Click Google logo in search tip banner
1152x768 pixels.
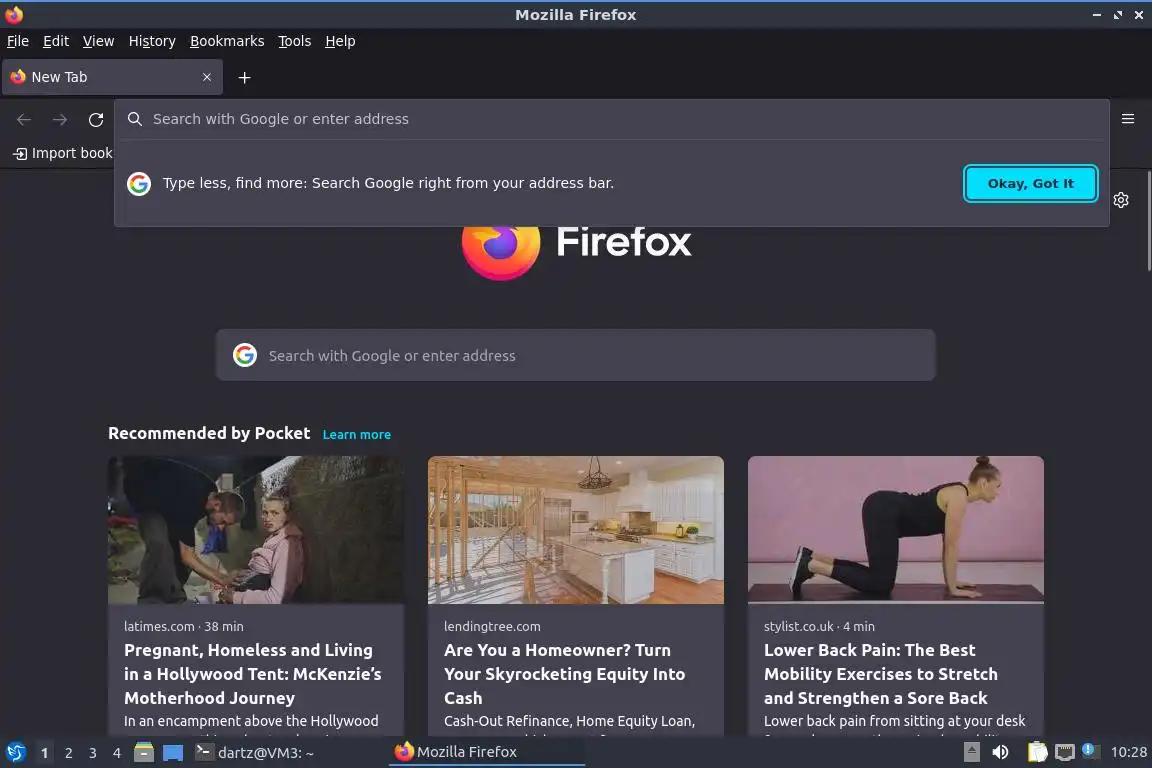coord(139,184)
